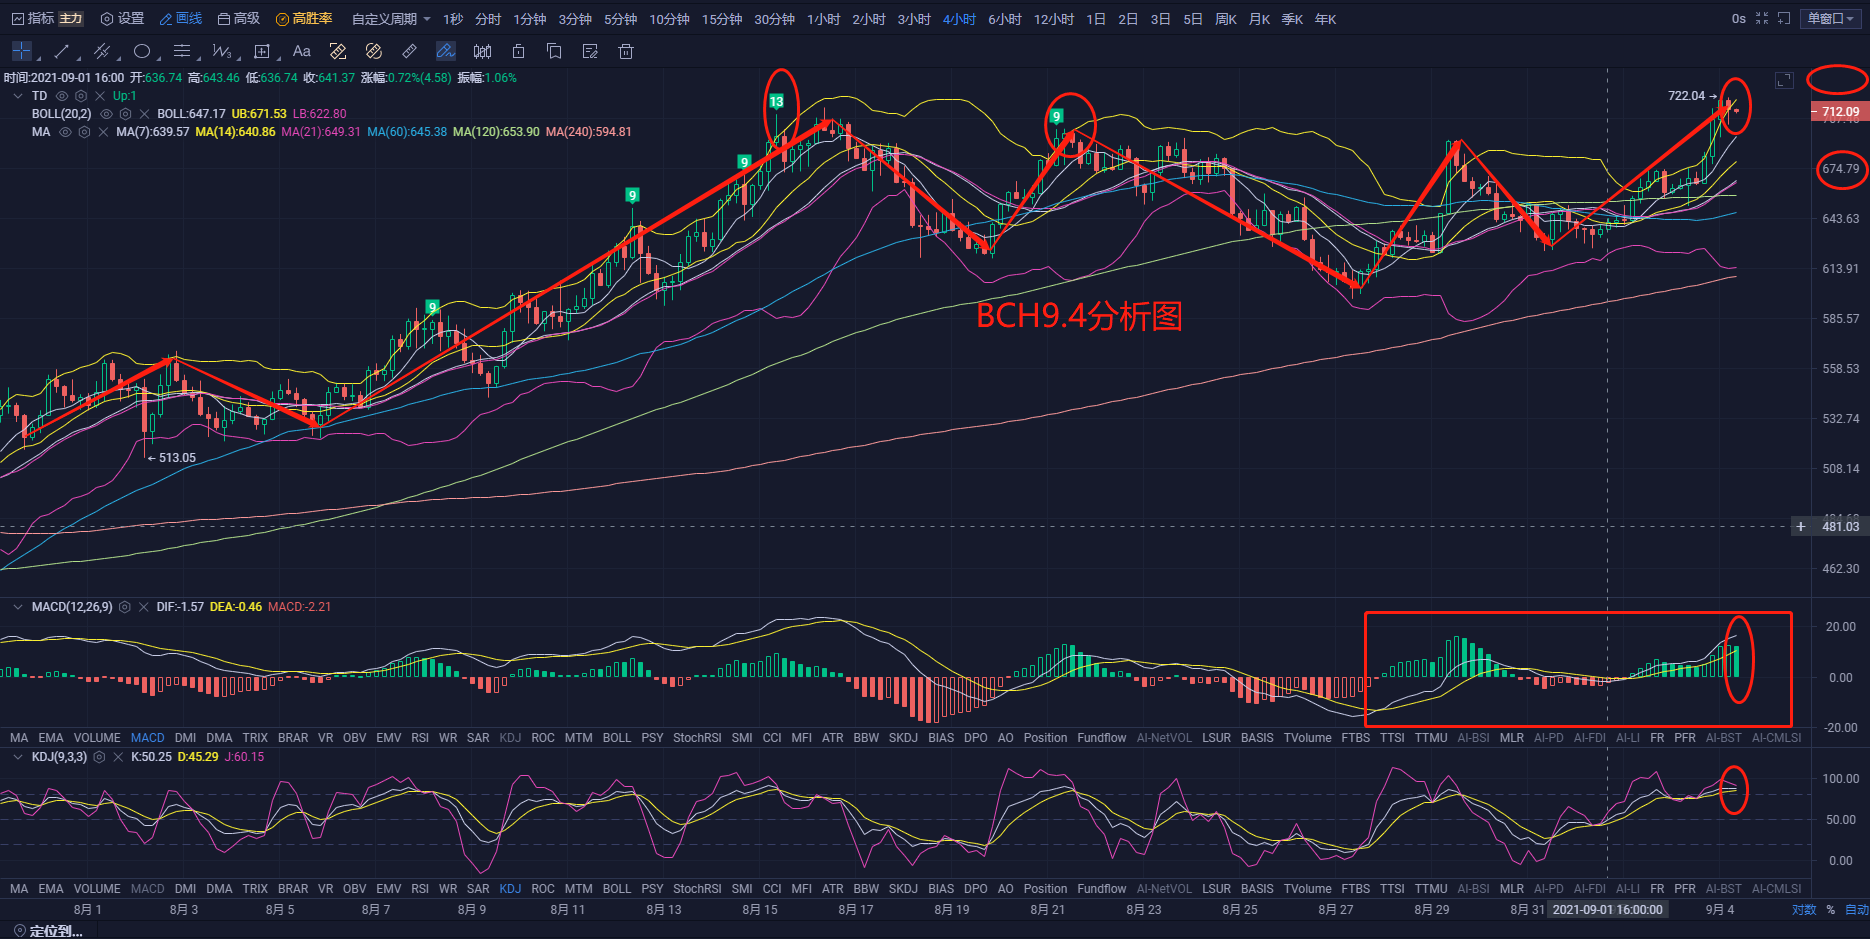This screenshot has width=1870, height=939.
Task: Switch to 周K timeframe
Action: 1226,19
